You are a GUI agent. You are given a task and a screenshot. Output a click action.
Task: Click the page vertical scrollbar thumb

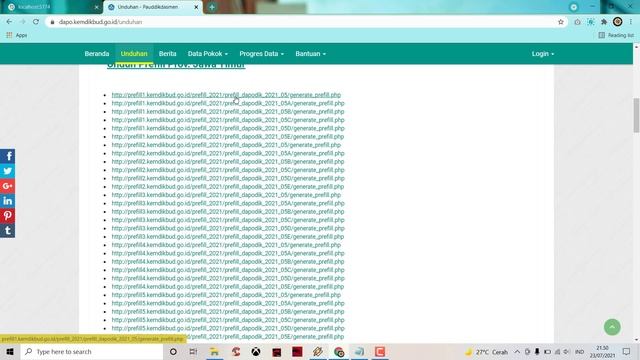tap(636, 115)
